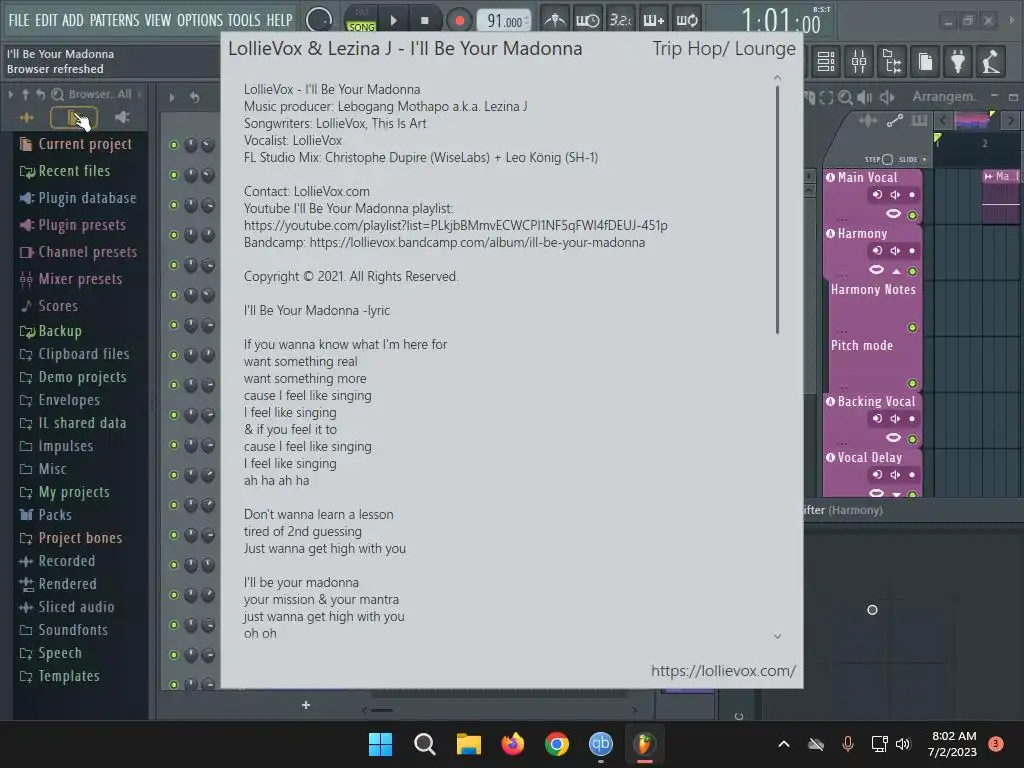The width and height of the screenshot is (1024, 768).
Task: Toggle Main Vocal record arm dot
Action: [x=912, y=195]
